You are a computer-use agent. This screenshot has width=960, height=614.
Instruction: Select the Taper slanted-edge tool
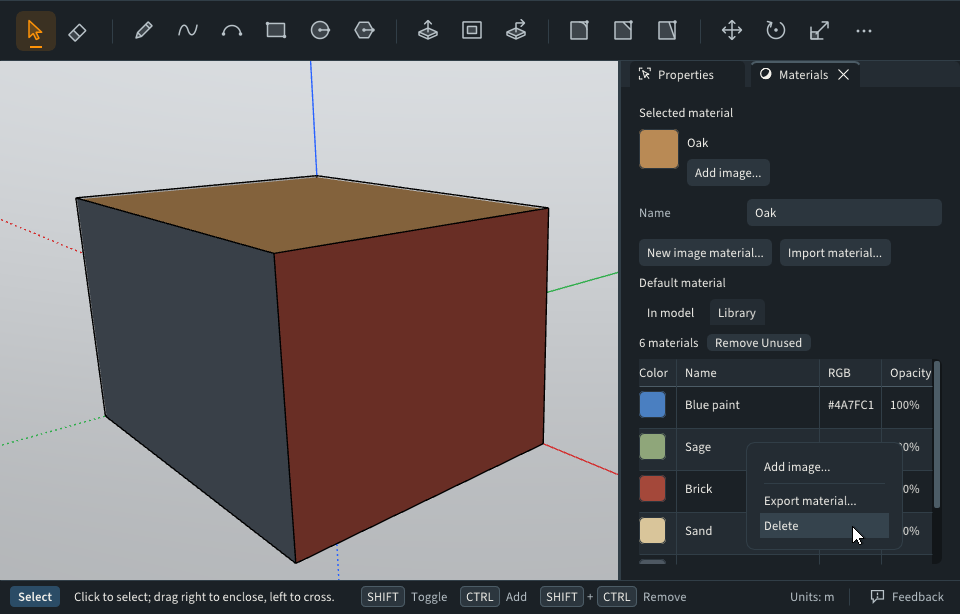pyautogui.click(x=667, y=31)
